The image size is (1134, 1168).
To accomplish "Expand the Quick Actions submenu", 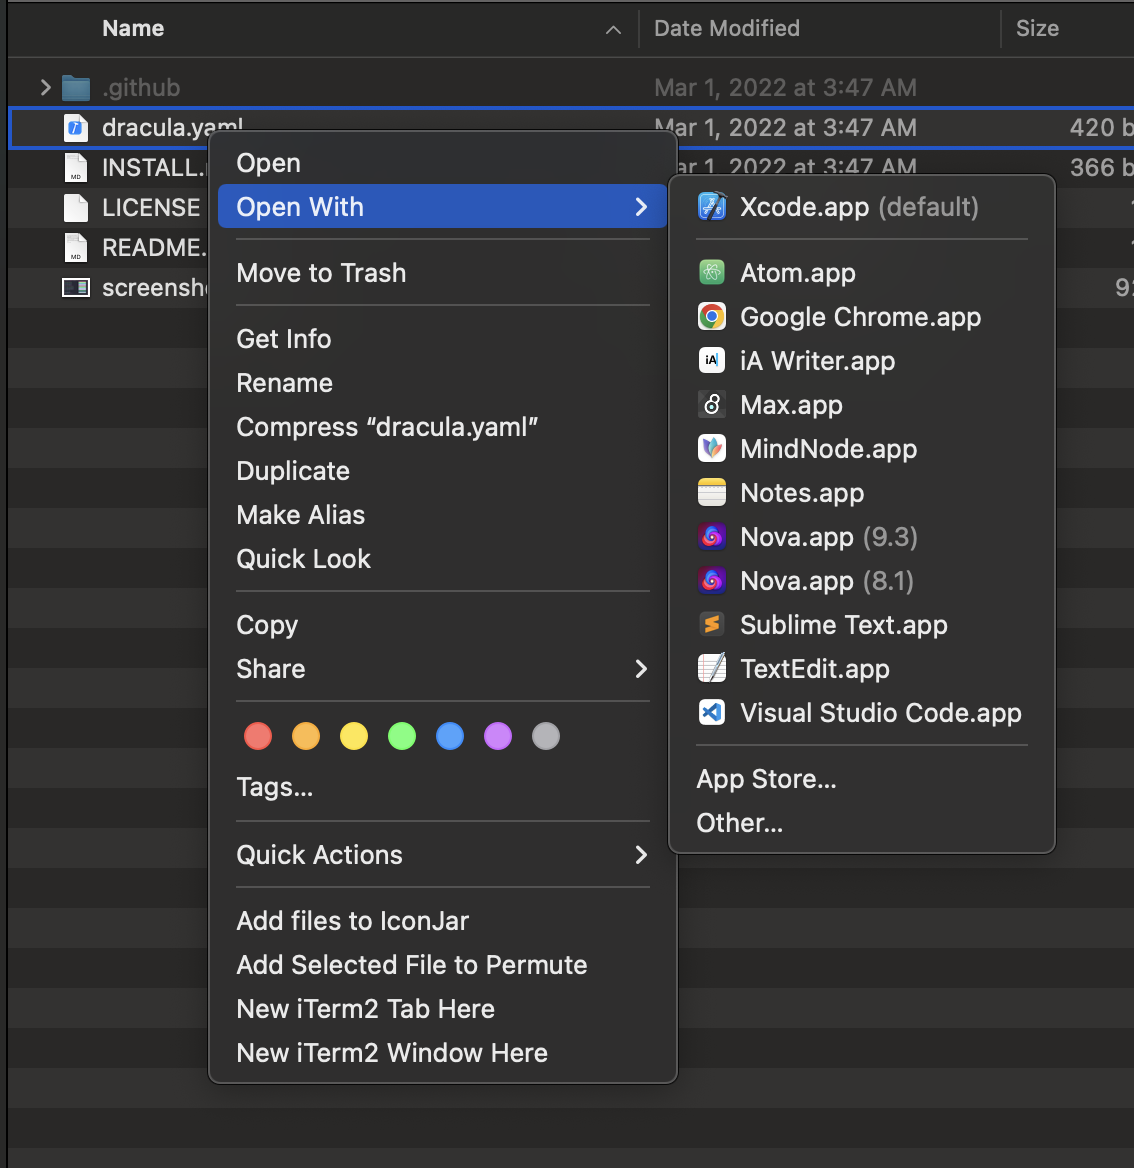I will click(319, 855).
